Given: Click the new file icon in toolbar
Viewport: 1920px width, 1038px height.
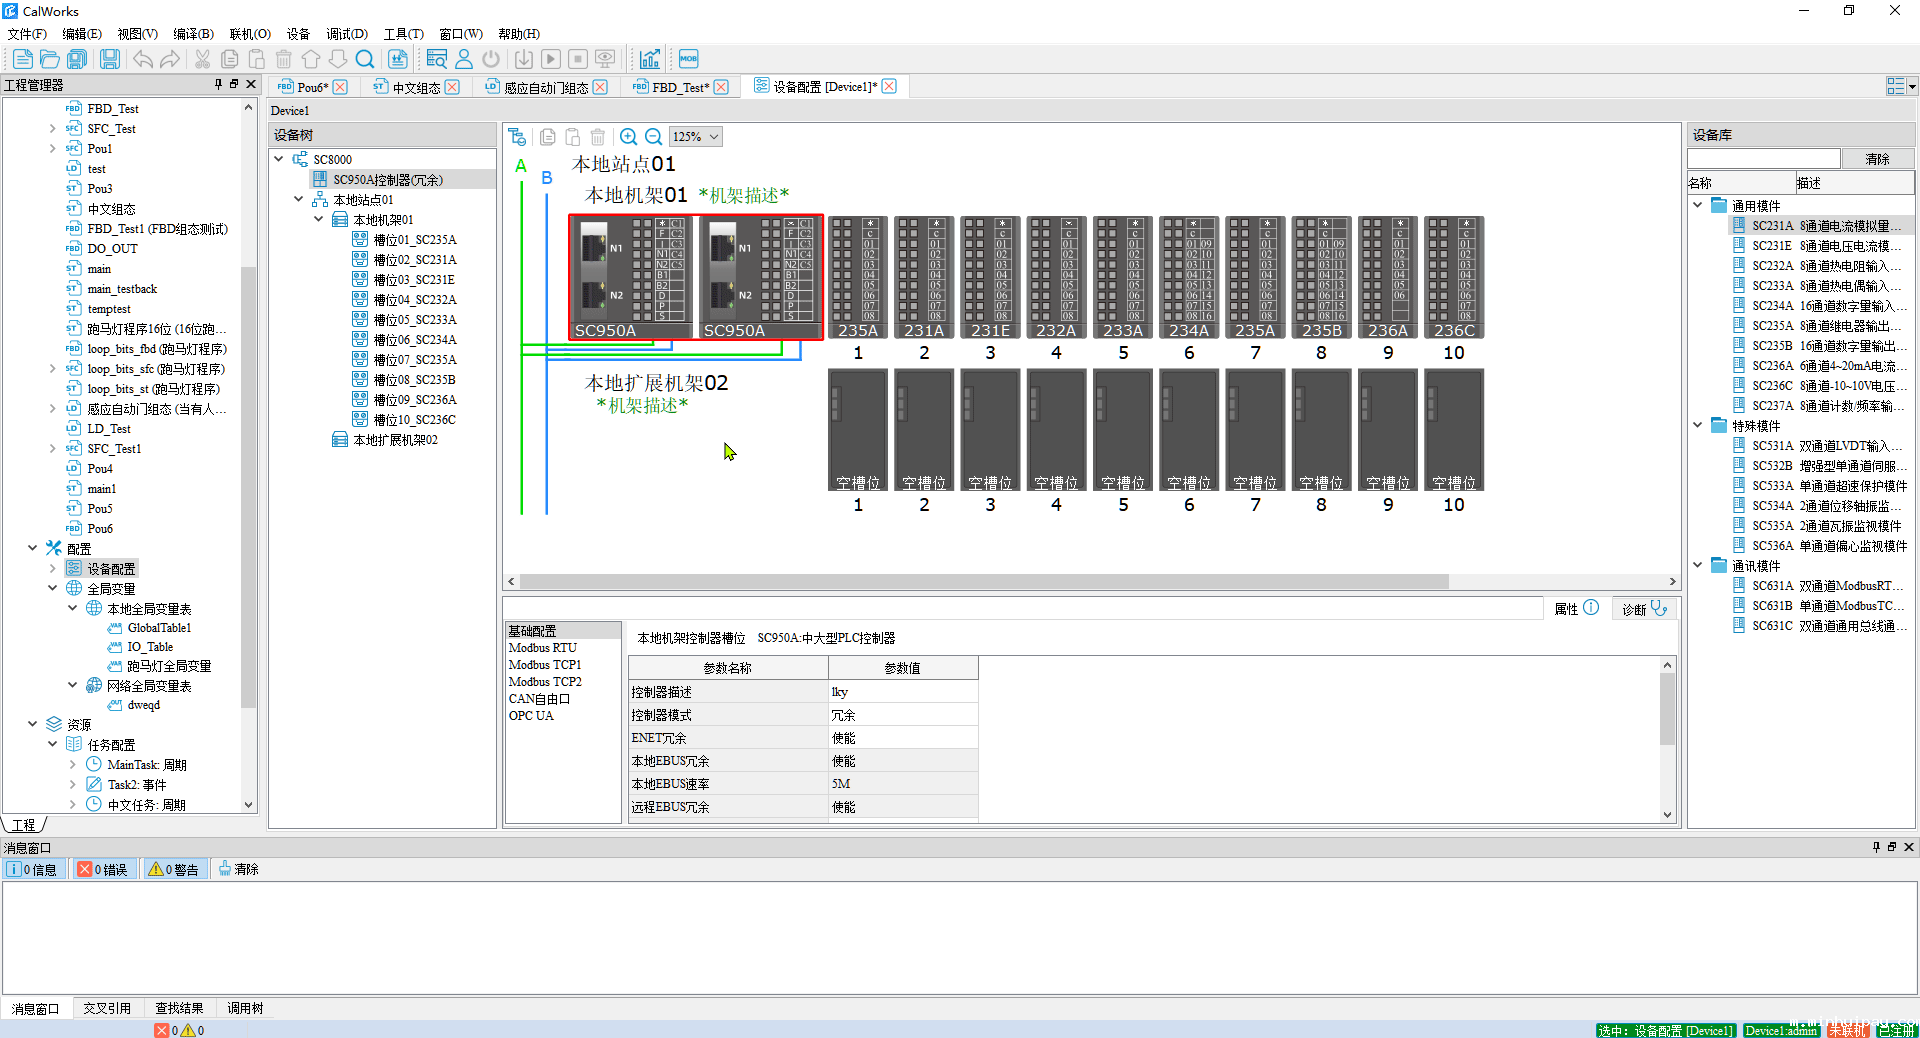Looking at the screenshot, I should 22,59.
